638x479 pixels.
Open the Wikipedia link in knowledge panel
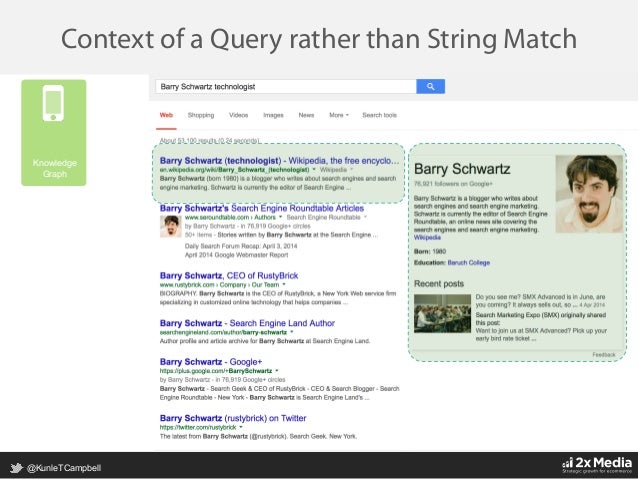point(427,237)
